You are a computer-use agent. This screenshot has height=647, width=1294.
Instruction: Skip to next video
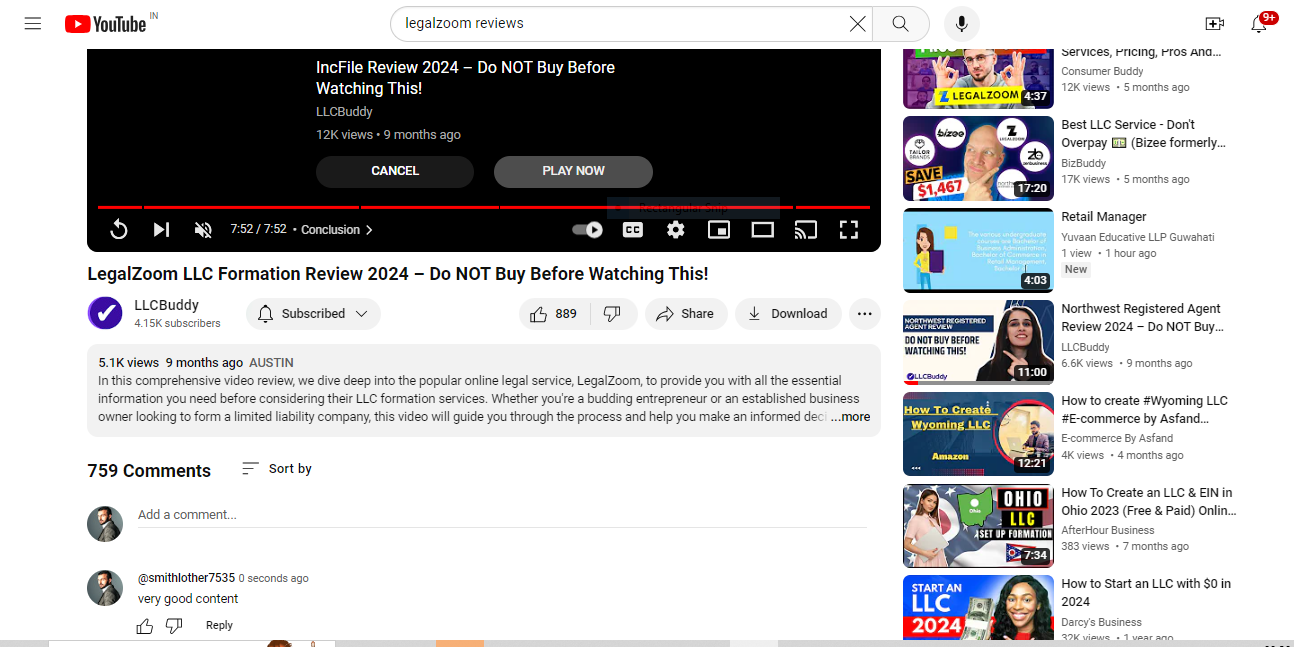[x=161, y=230]
